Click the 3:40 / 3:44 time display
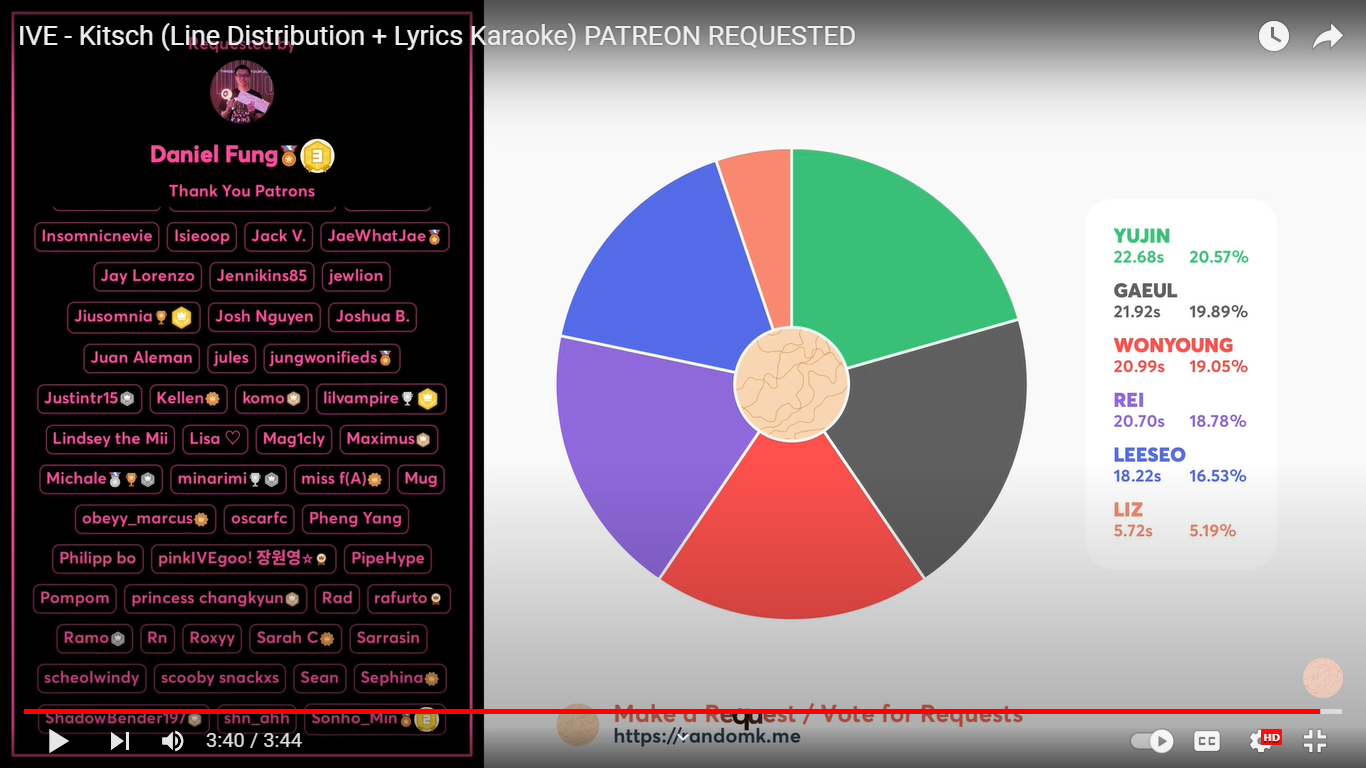The image size is (1366, 768). [x=254, y=741]
